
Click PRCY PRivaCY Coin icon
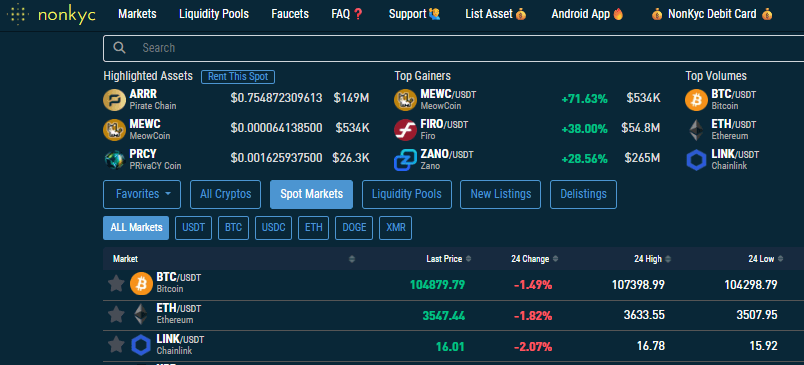[x=114, y=159]
